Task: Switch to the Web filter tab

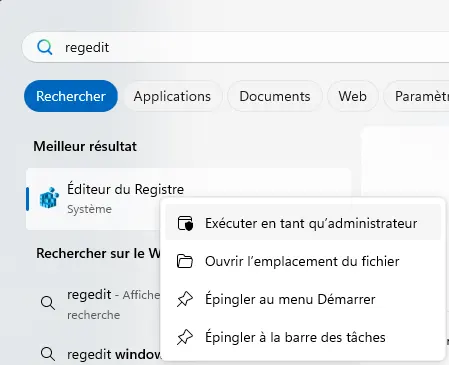Action: pos(352,96)
